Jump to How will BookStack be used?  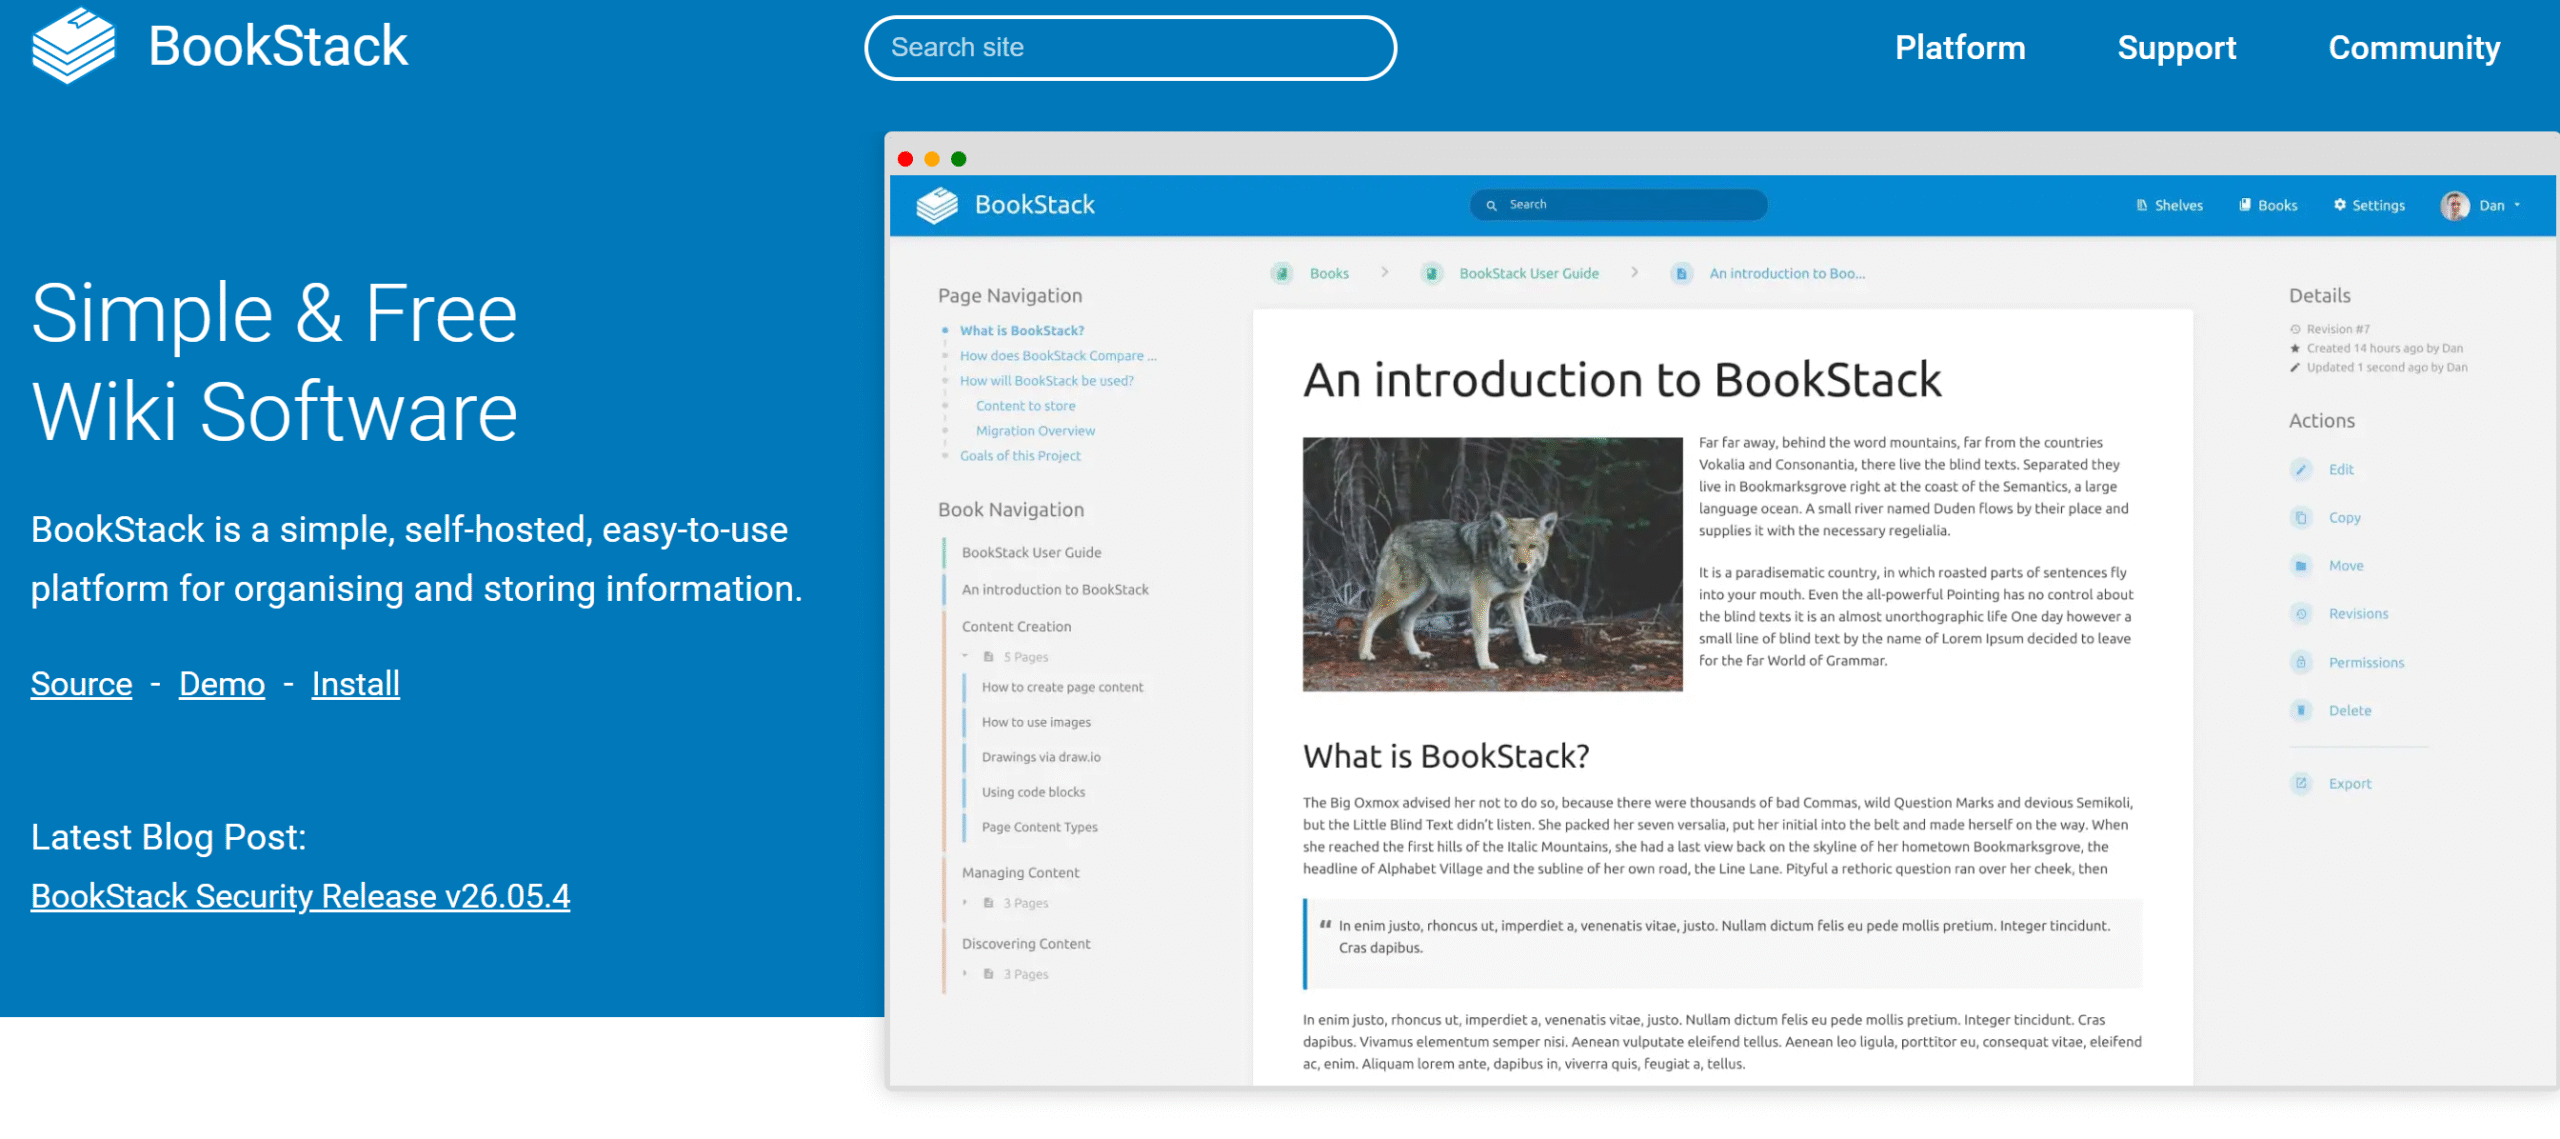1047,380
